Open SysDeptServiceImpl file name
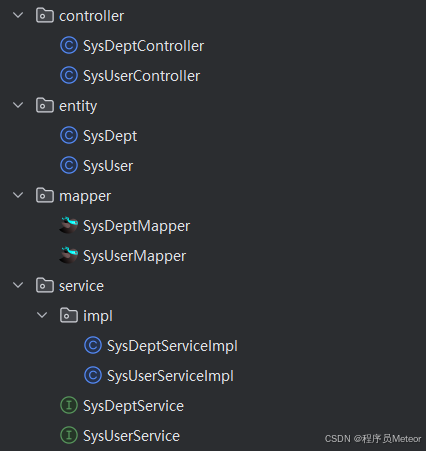The height and width of the screenshot is (451, 426). pos(172,346)
